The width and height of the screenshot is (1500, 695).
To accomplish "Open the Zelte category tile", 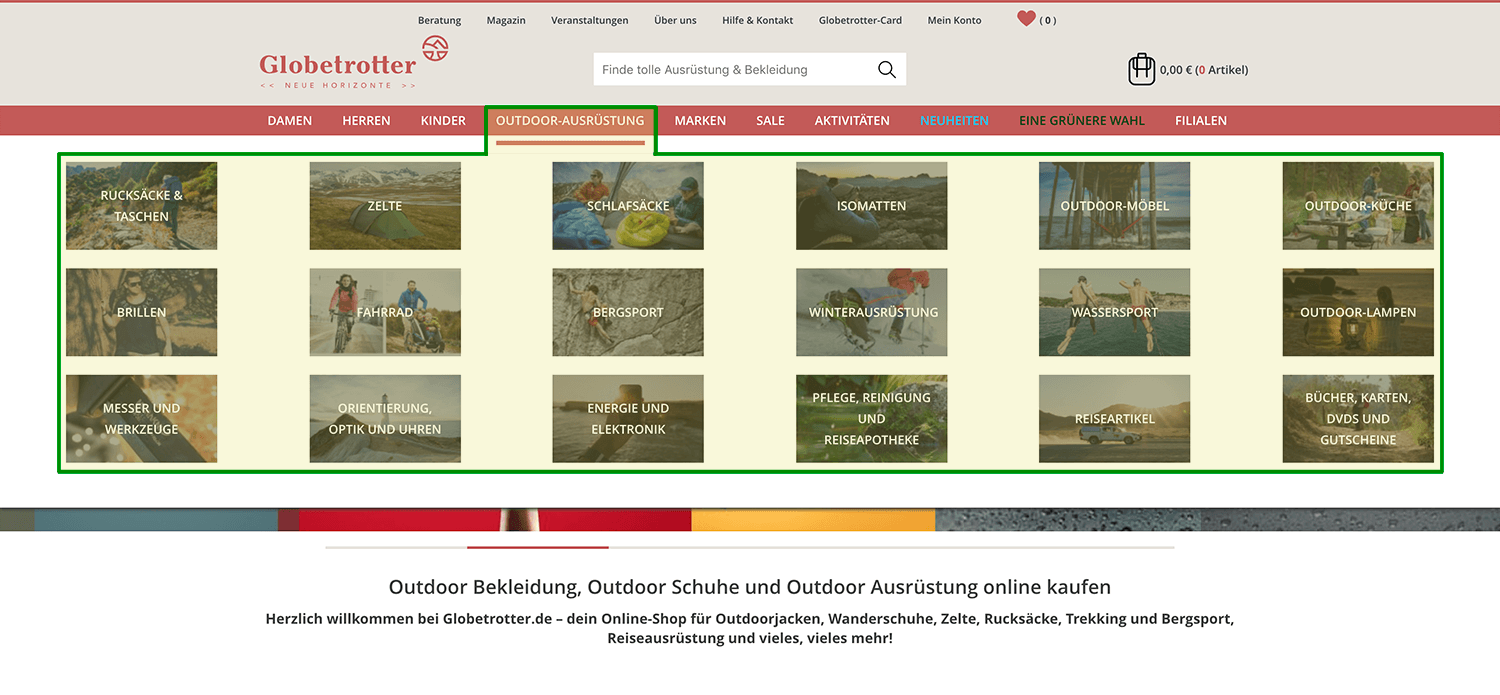I will click(385, 206).
